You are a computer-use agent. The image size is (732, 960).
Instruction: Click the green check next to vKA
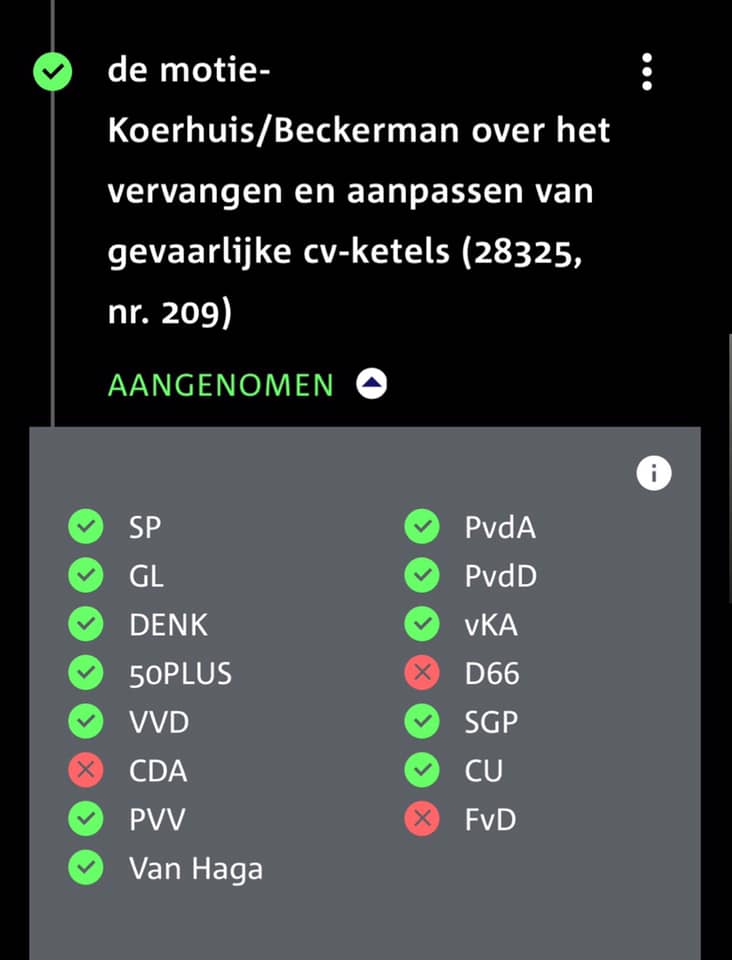click(x=422, y=624)
